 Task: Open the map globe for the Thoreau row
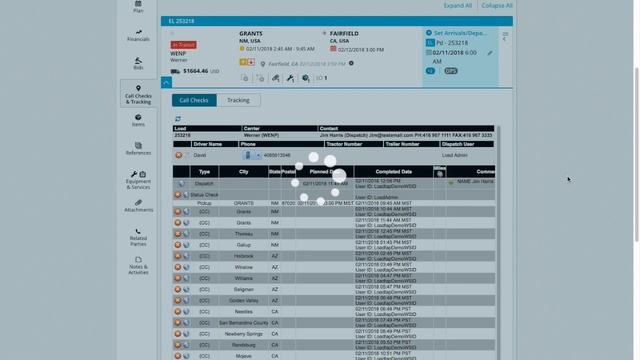[186, 234]
